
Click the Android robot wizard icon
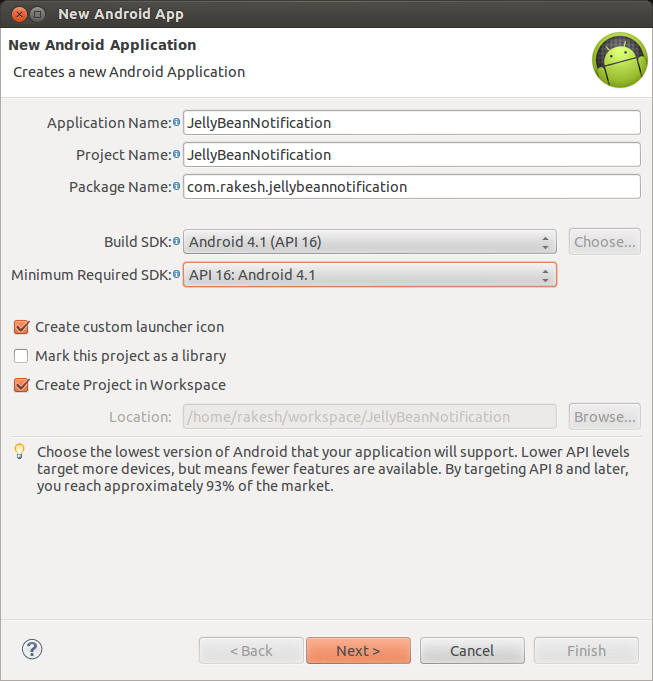point(620,60)
